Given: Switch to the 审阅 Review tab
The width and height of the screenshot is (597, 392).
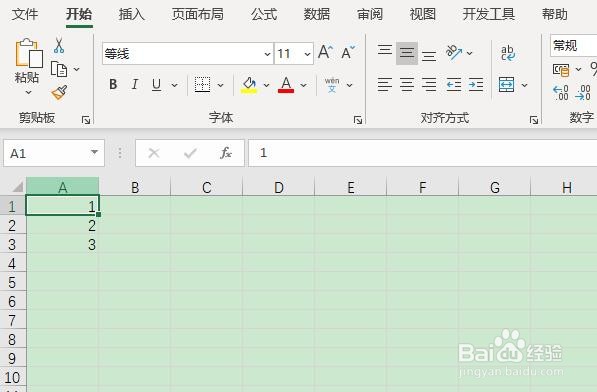Looking at the screenshot, I should [370, 14].
